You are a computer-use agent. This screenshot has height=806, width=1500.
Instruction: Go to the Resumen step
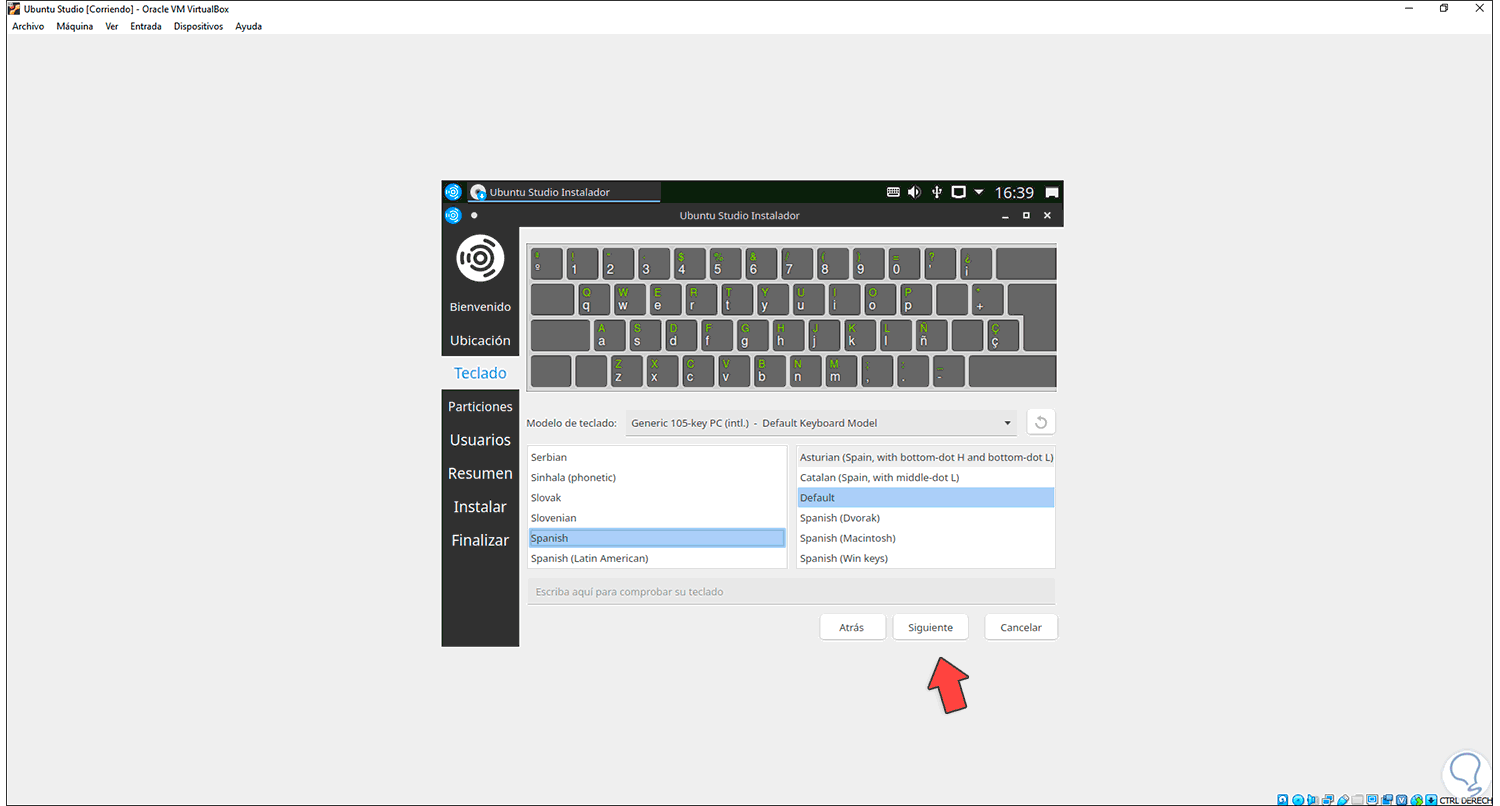[480, 473]
